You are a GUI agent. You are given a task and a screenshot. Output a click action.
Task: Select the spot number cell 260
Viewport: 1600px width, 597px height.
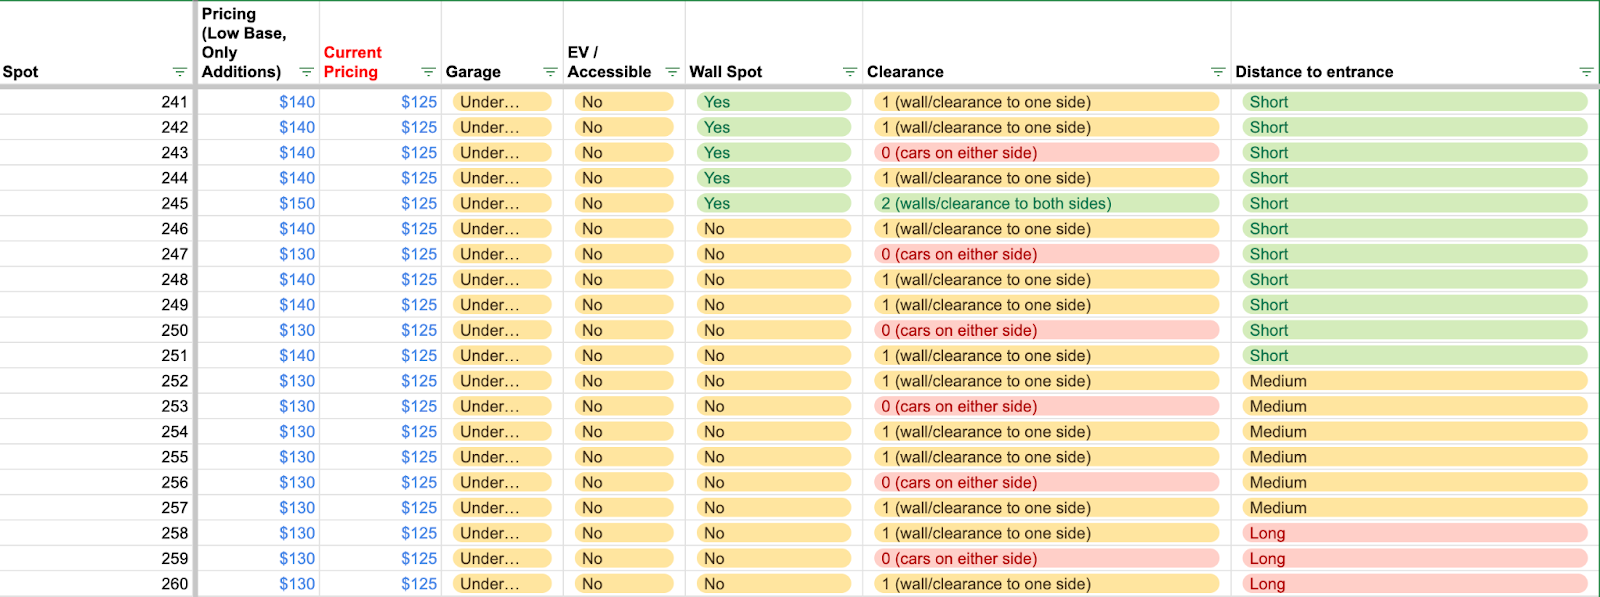(x=96, y=584)
